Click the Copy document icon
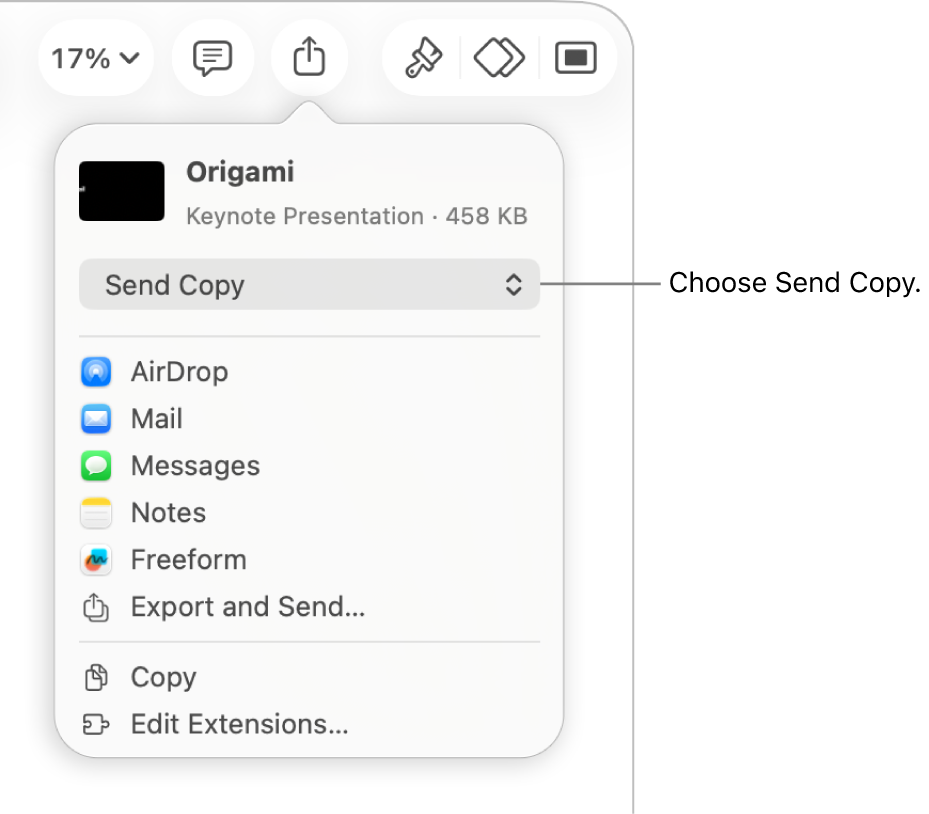Screen dimensions: 929x814 [95, 677]
